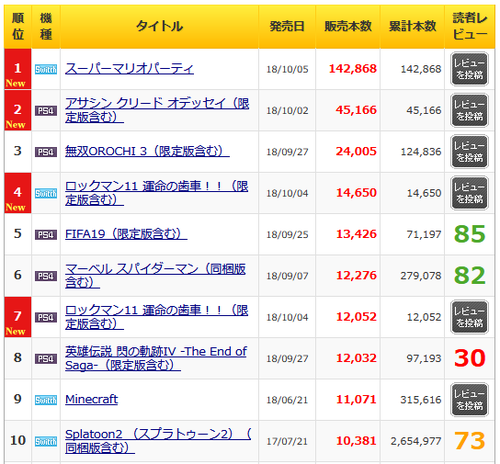Image resolution: width=500 pixels, height=464 pixels.
Task: Click Switch icon in Splatoon2 row
Action: coord(46,441)
